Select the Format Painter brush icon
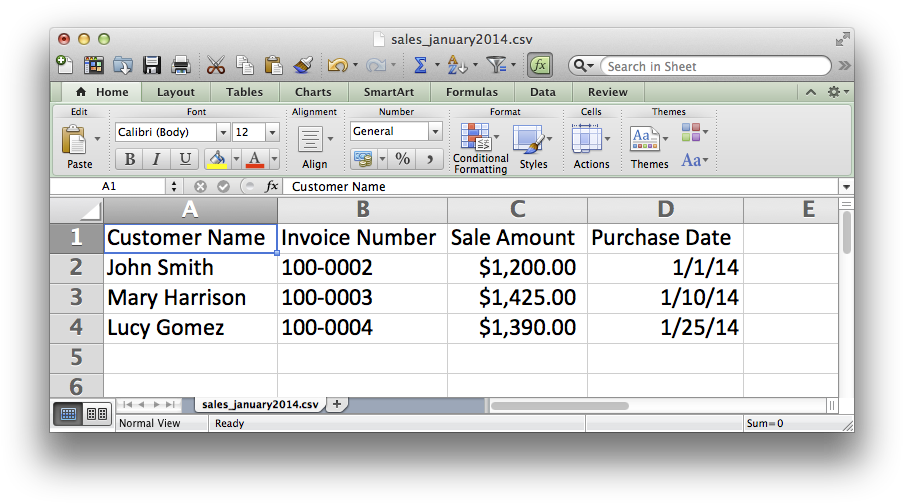This screenshot has width=903, height=503. click(x=303, y=65)
